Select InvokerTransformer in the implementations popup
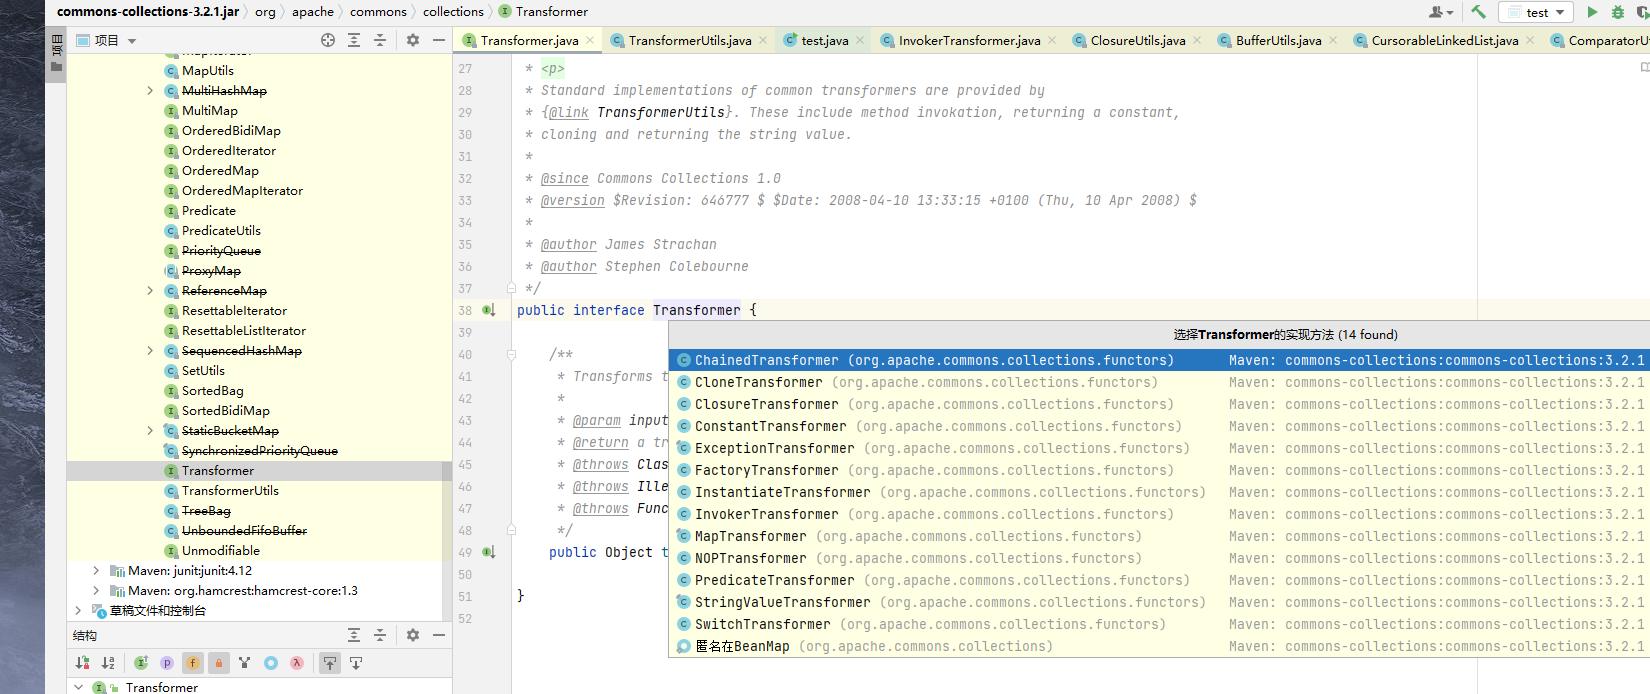1650x694 pixels. coord(766,514)
